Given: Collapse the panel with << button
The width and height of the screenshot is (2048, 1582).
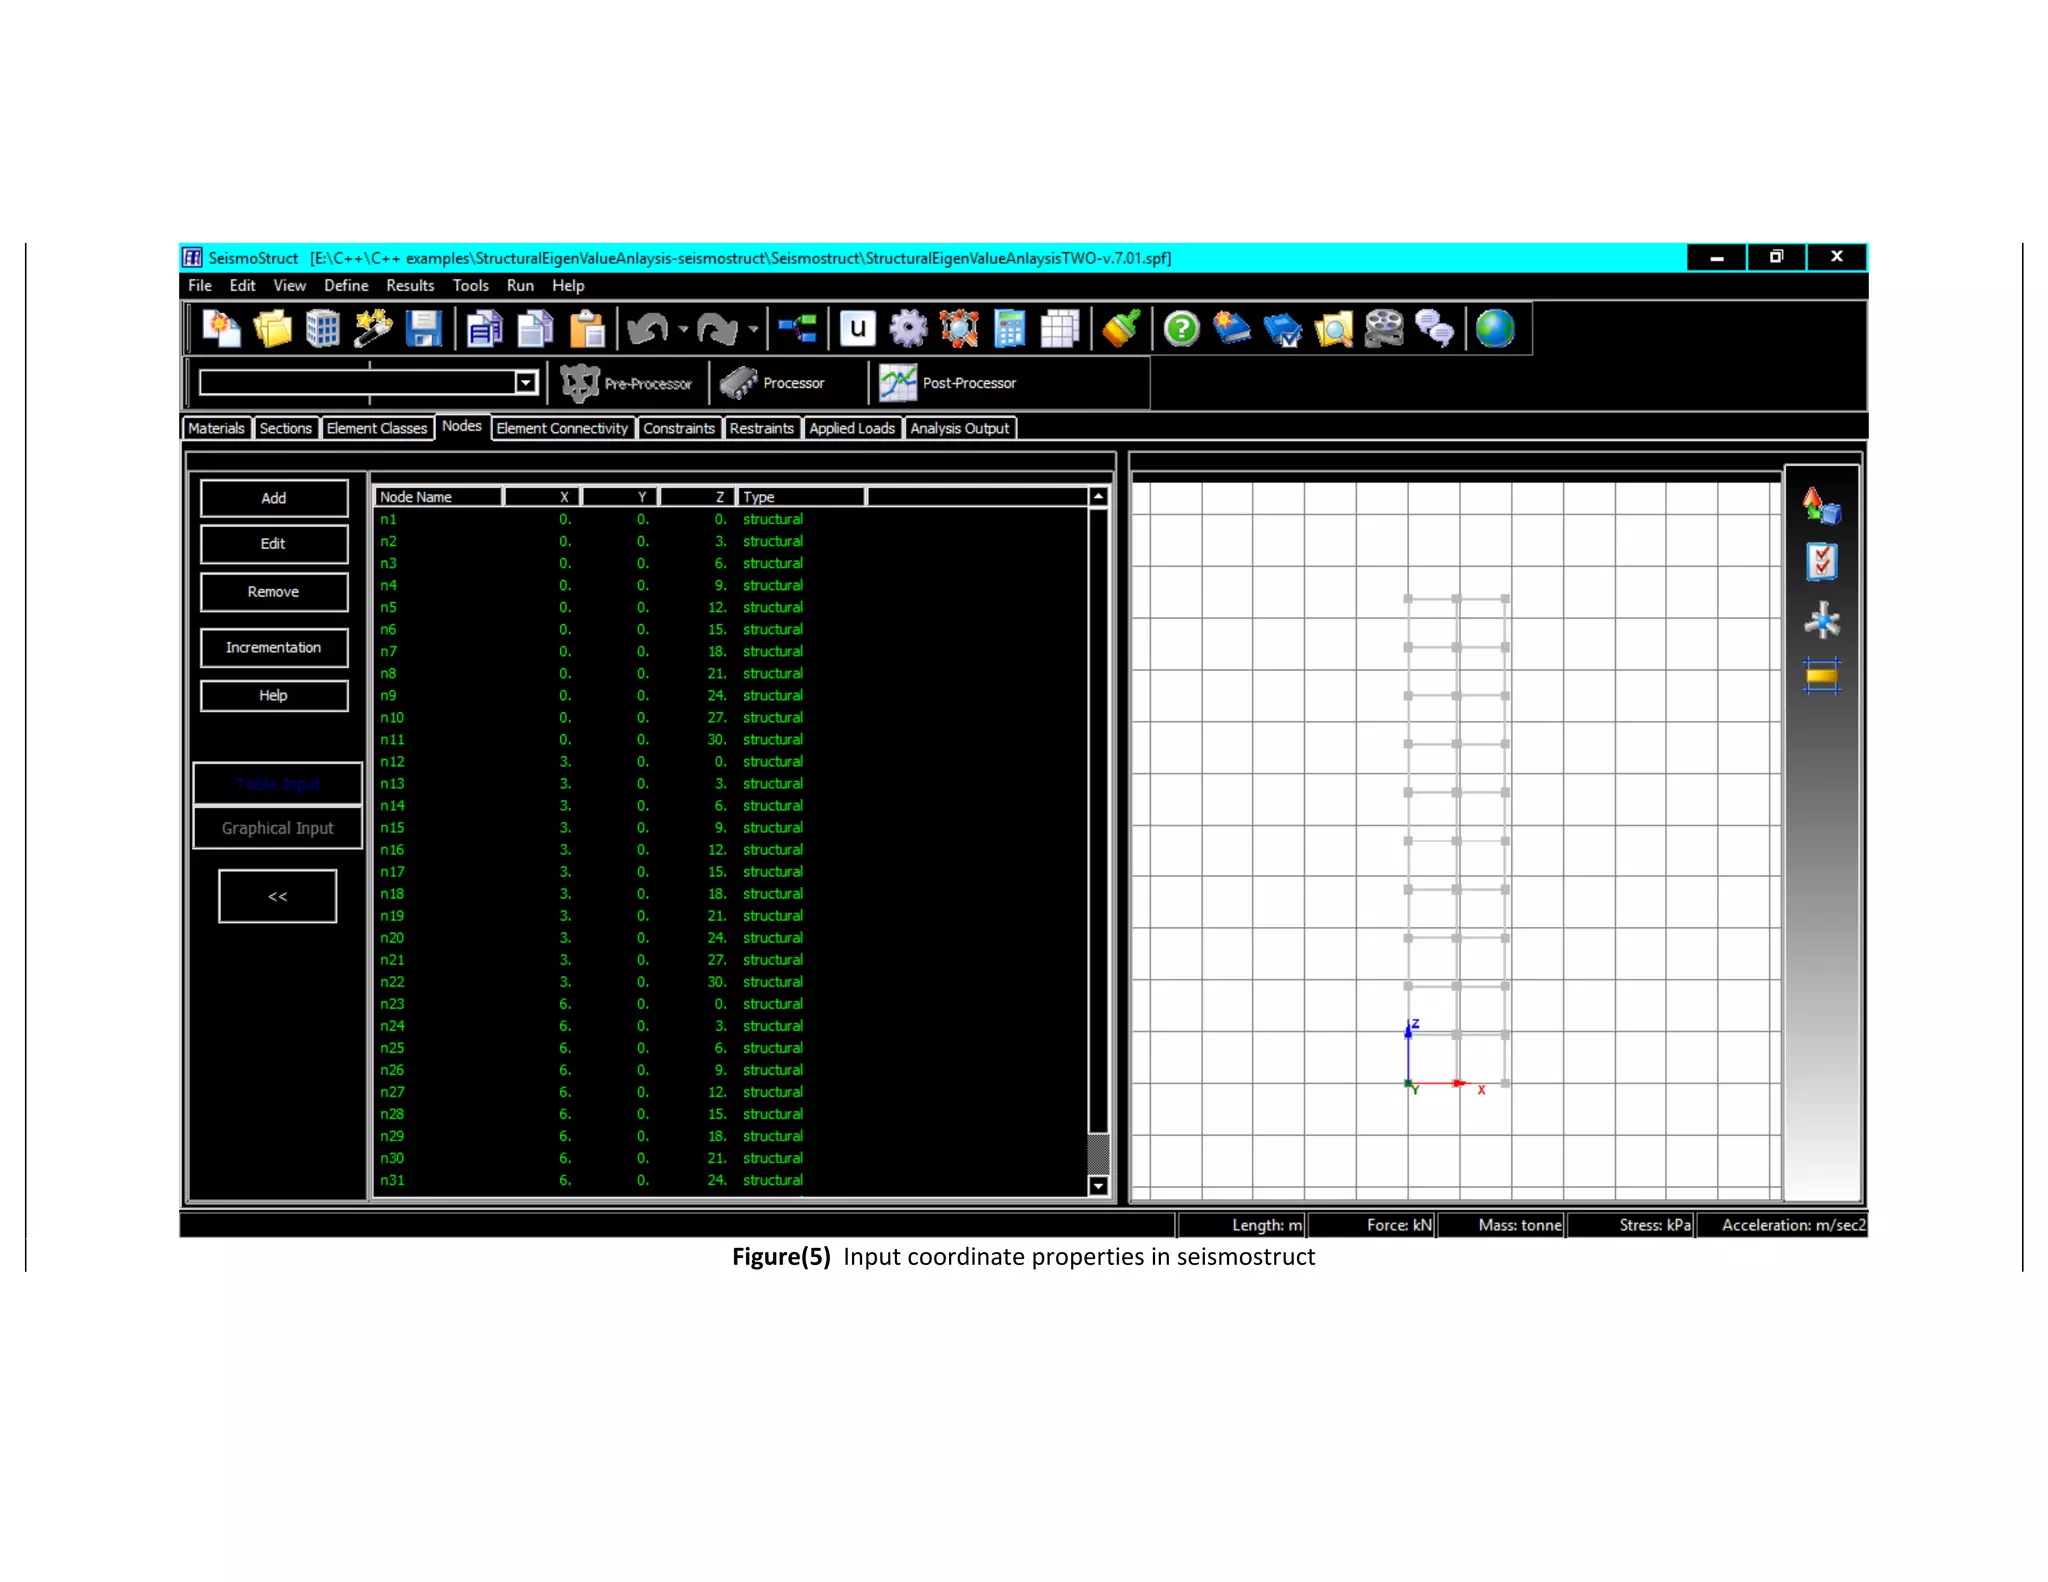Looking at the screenshot, I should tap(278, 896).
